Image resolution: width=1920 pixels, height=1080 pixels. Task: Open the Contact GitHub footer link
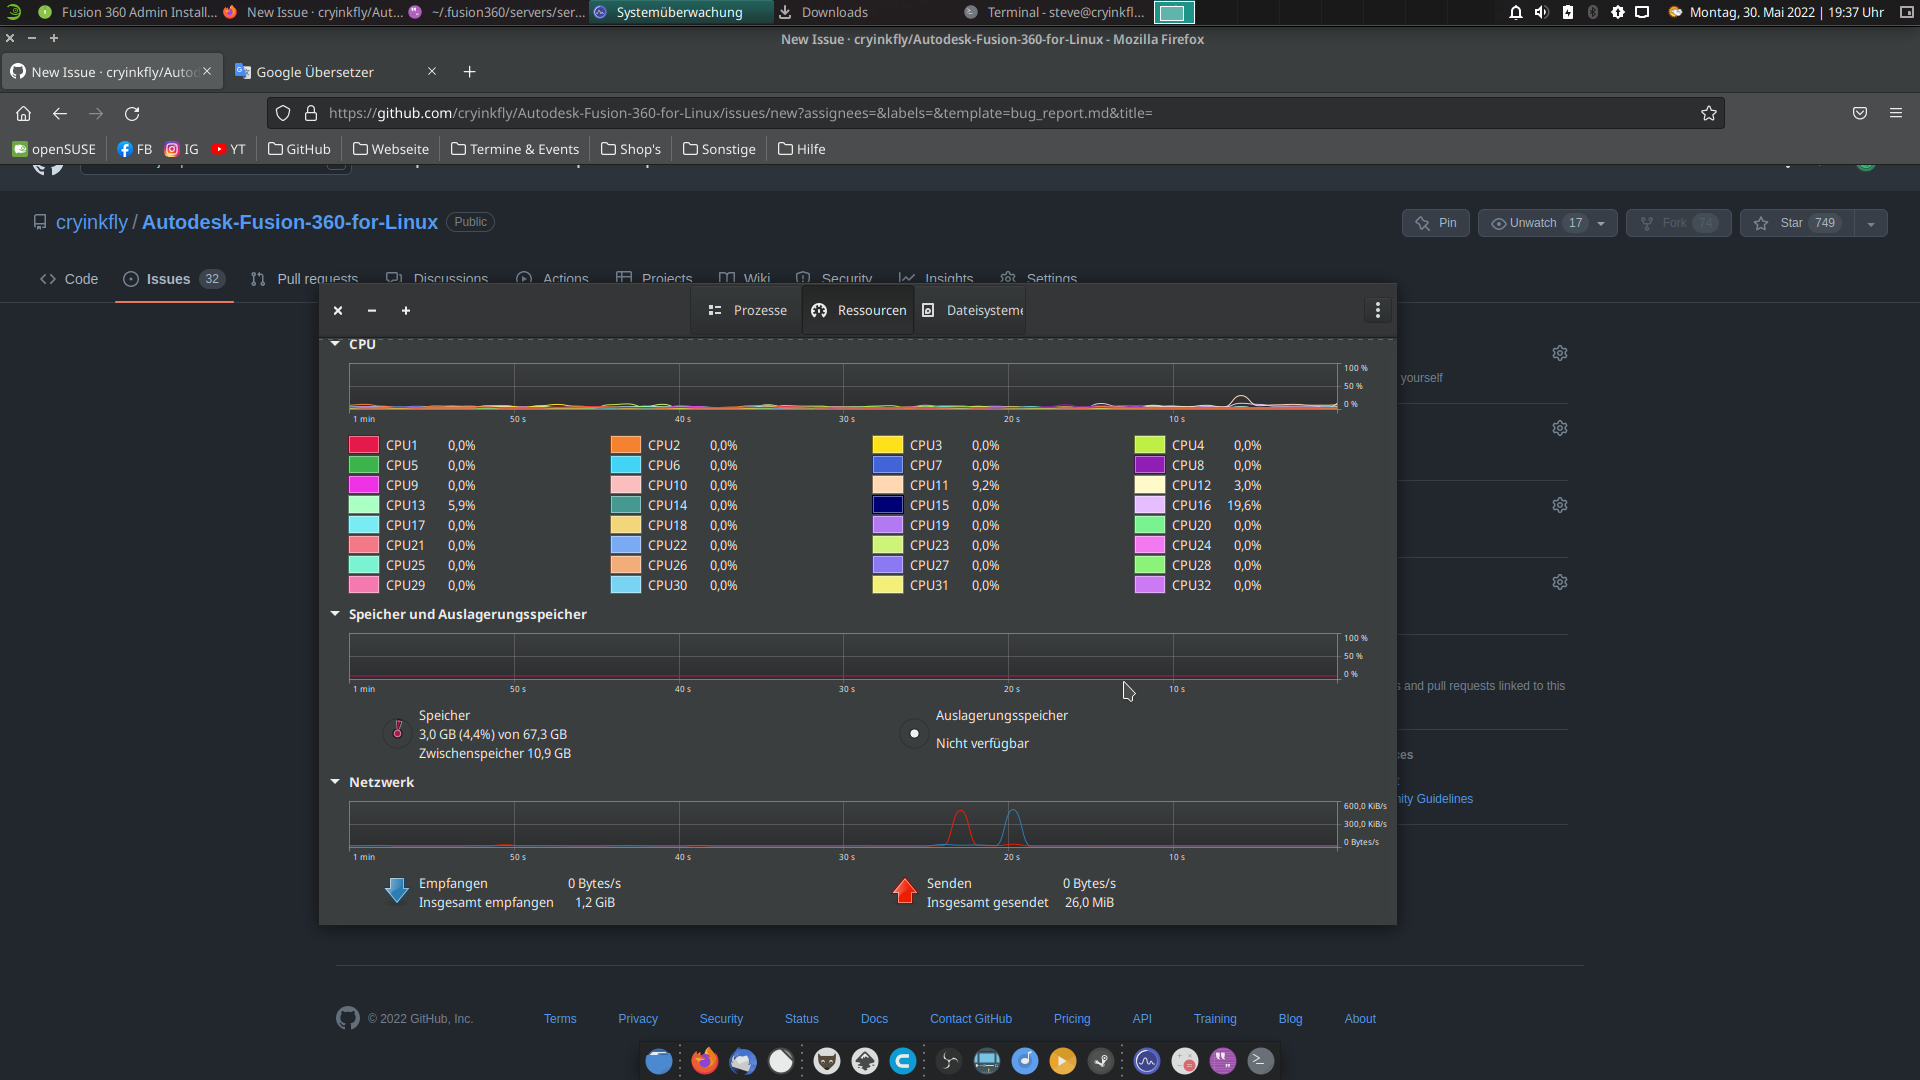pos(970,1018)
